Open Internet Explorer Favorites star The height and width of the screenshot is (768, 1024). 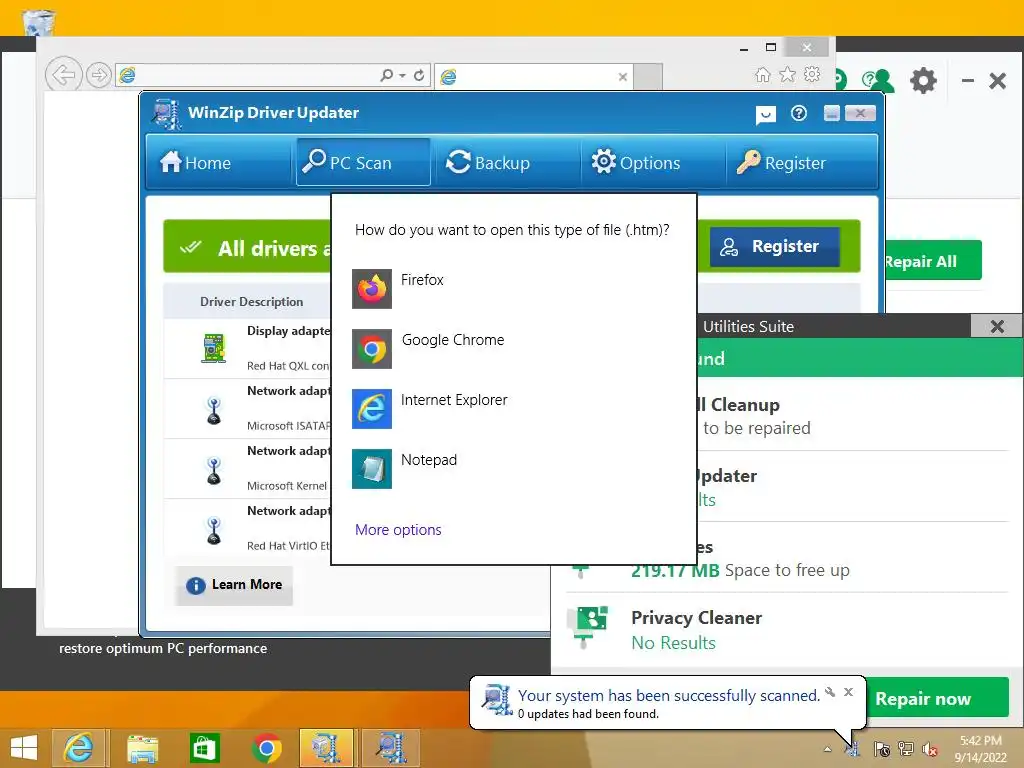[788, 74]
